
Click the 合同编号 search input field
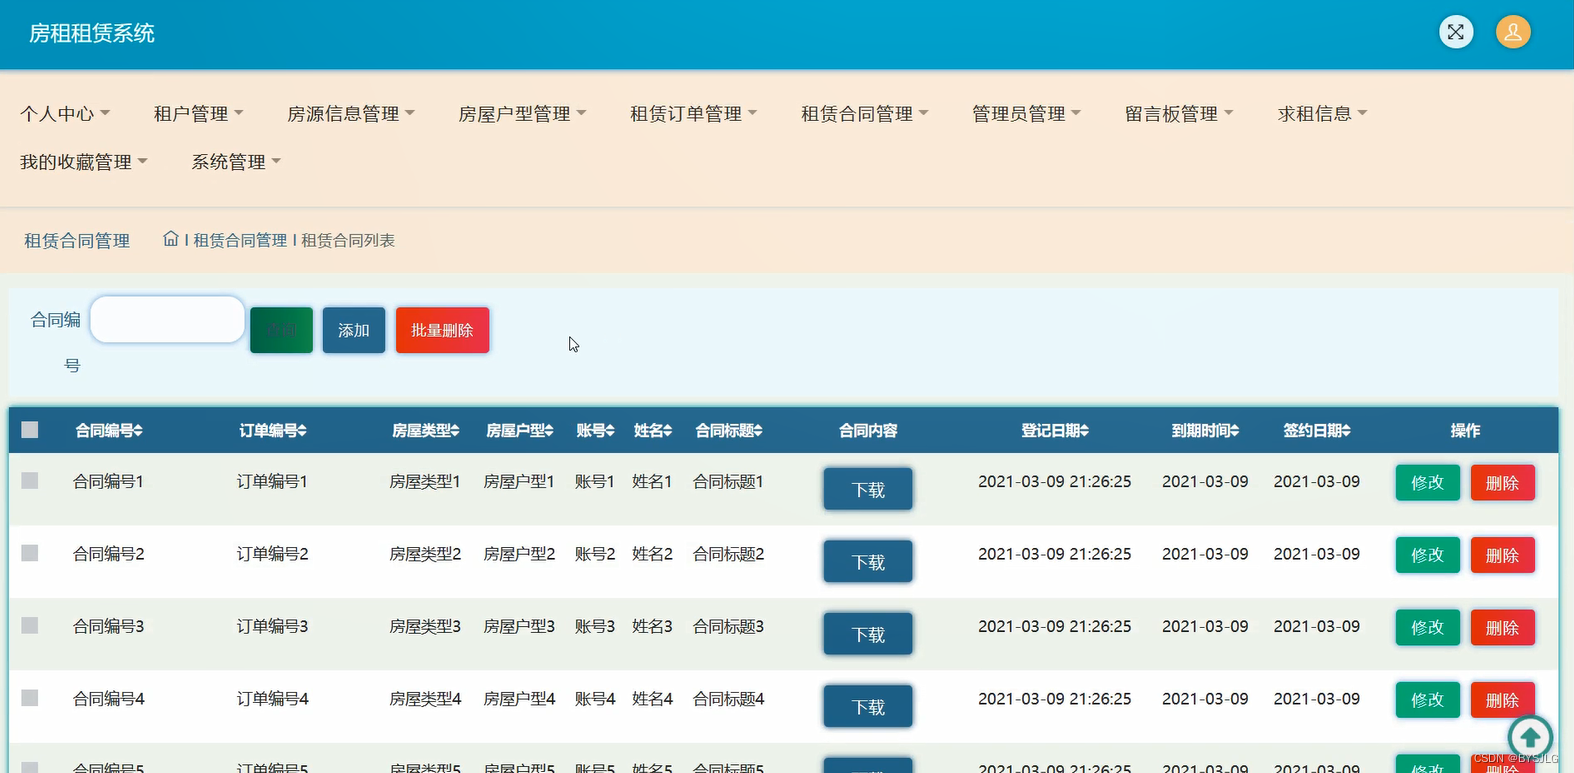pos(167,319)
